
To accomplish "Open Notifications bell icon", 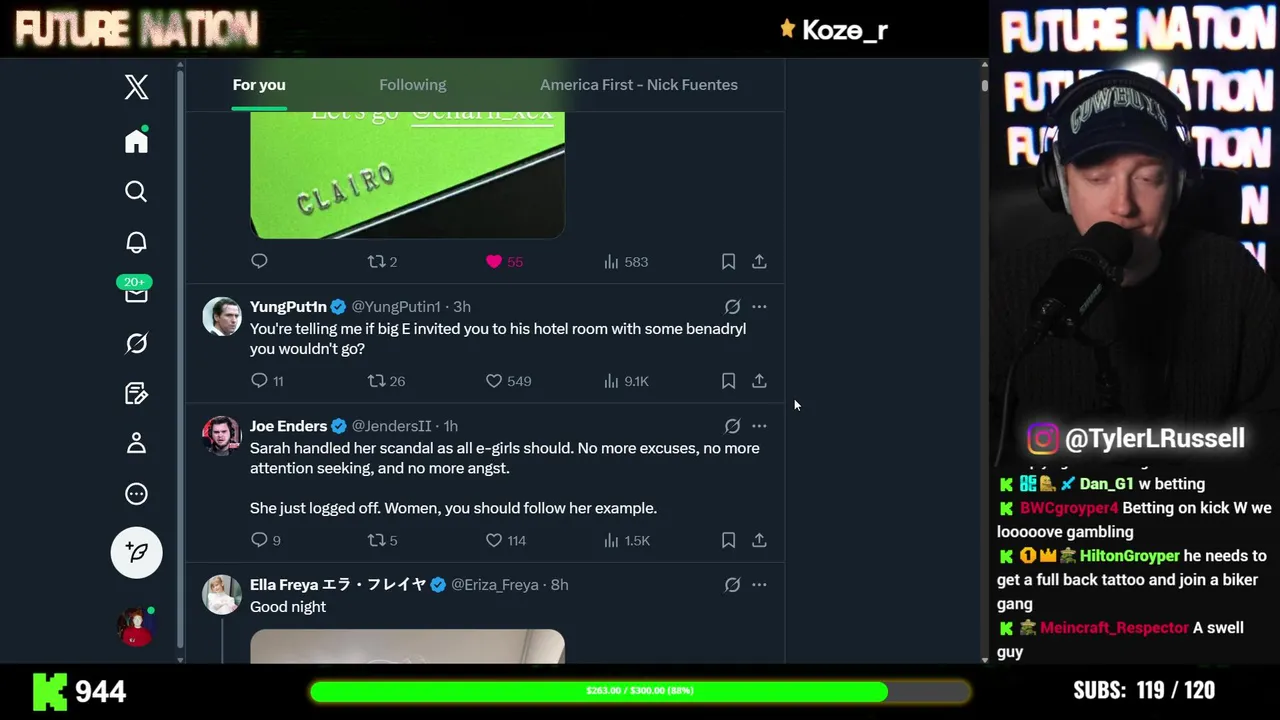I will [x=136, y=242].
